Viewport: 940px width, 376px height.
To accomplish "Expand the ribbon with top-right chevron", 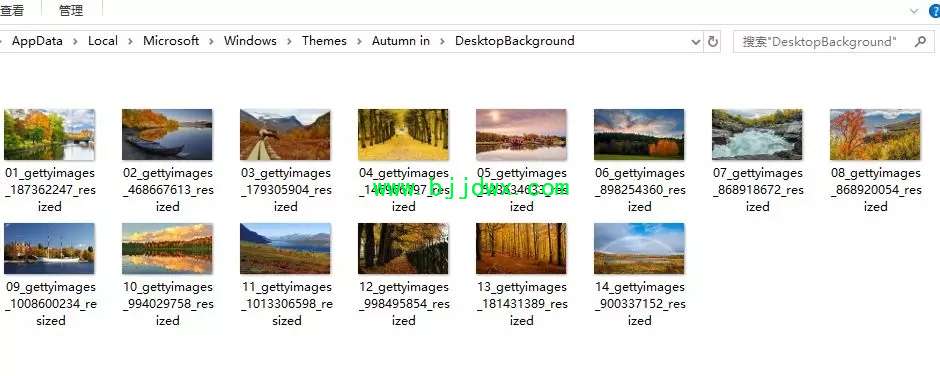I will 914,10.
